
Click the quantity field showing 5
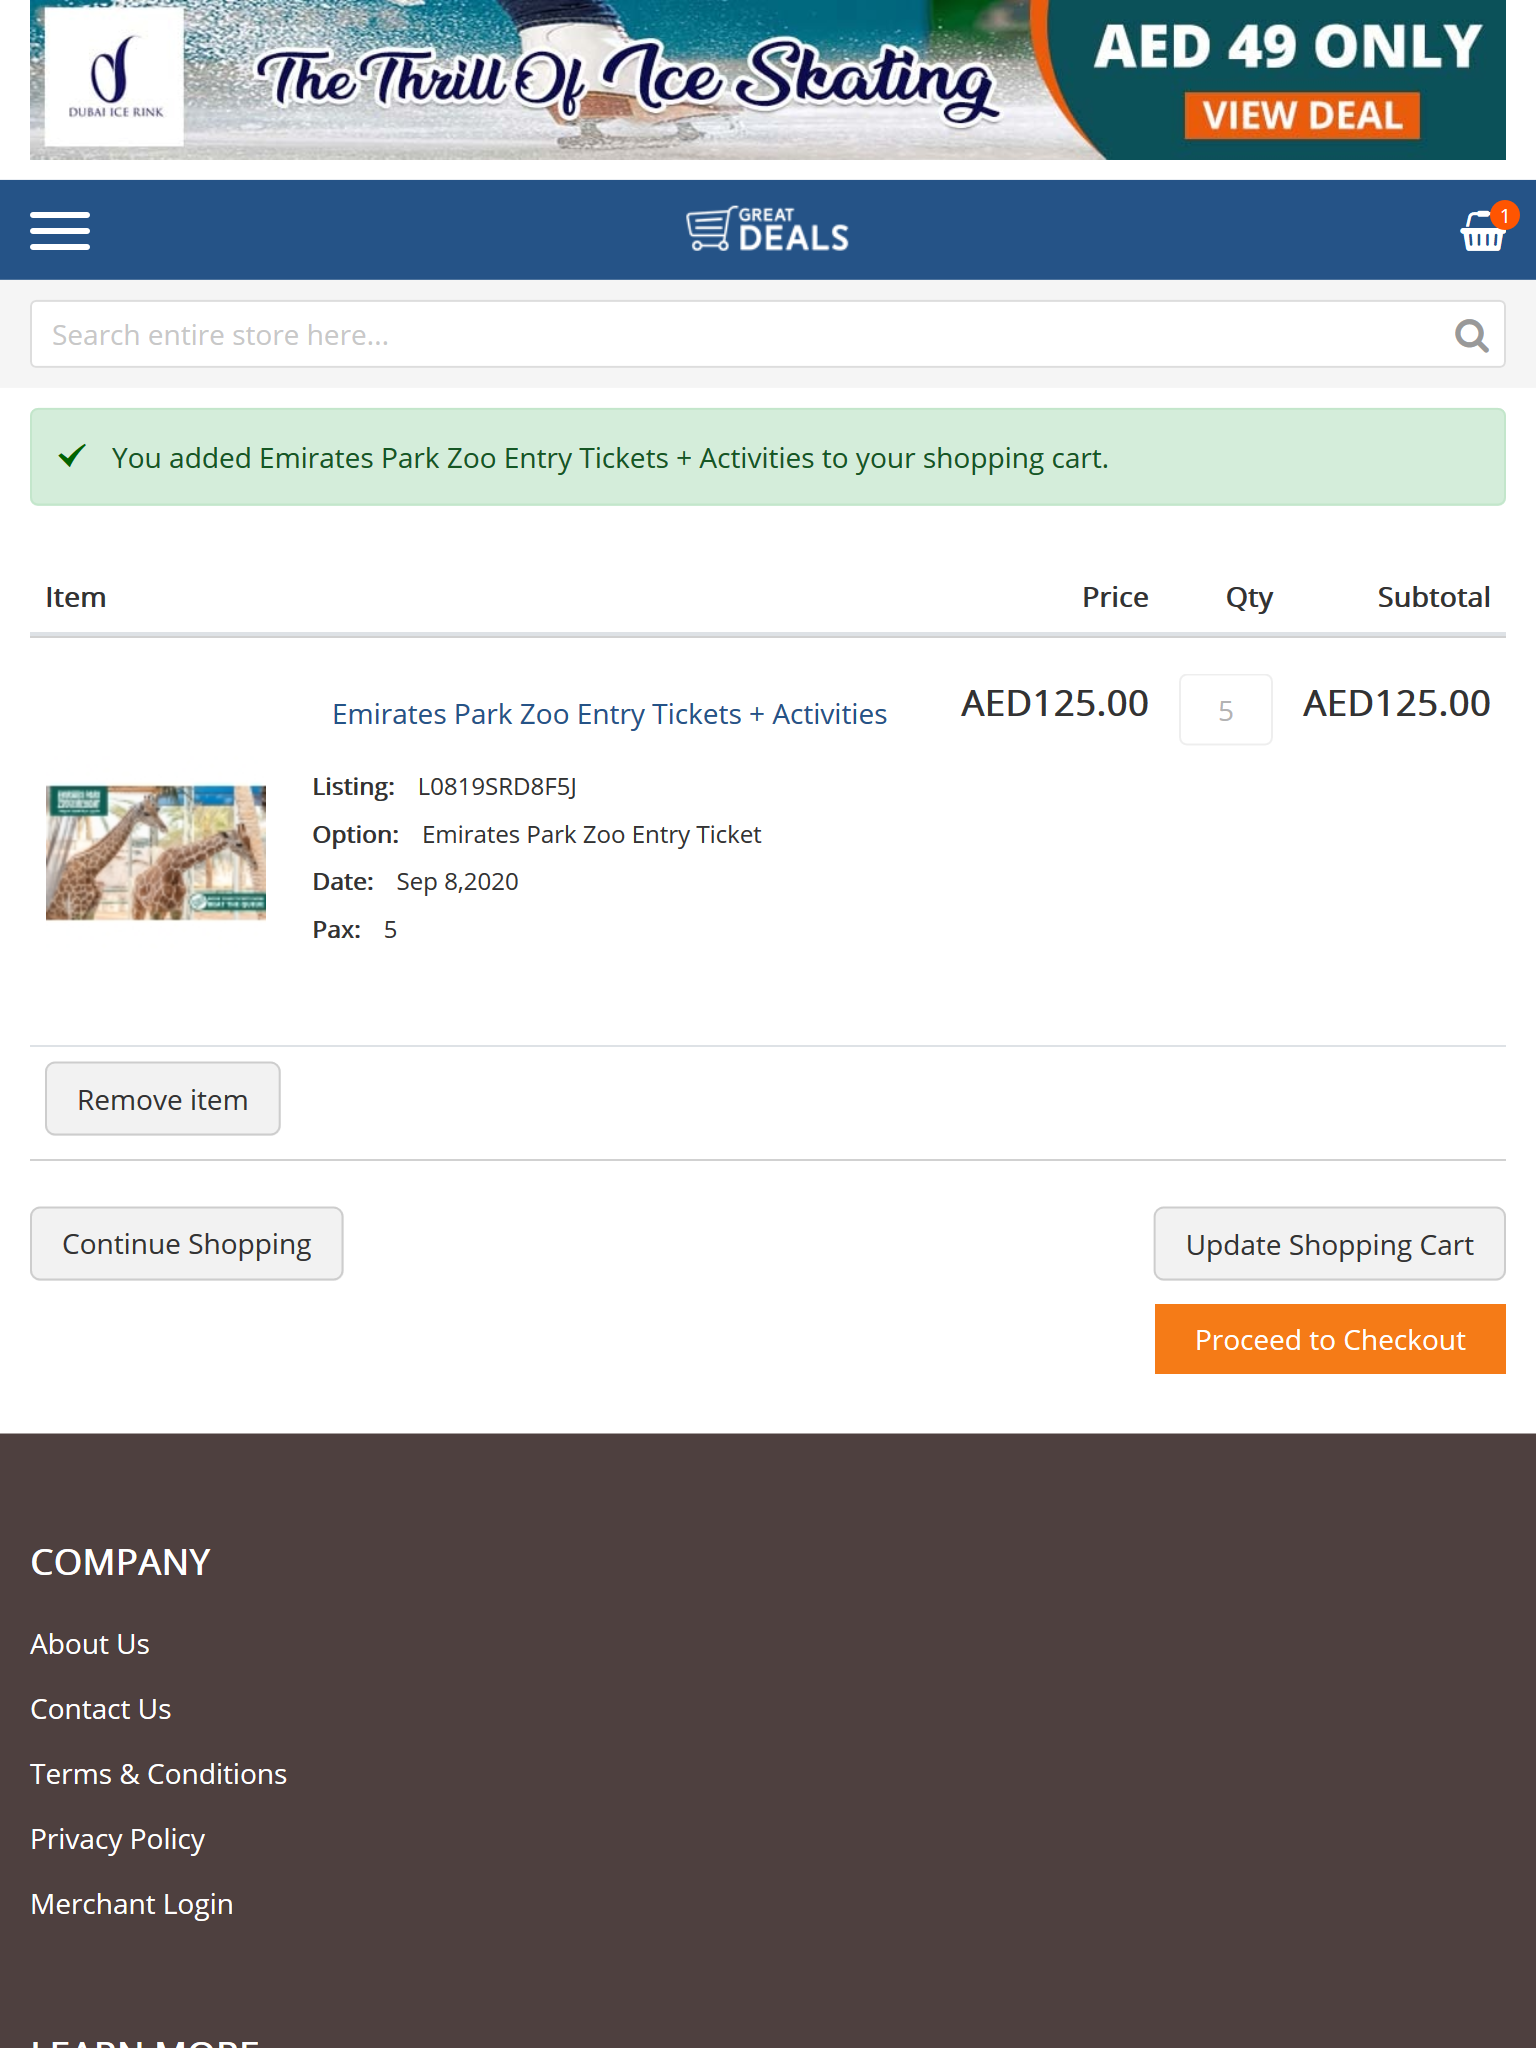[x=1226, y=710]
